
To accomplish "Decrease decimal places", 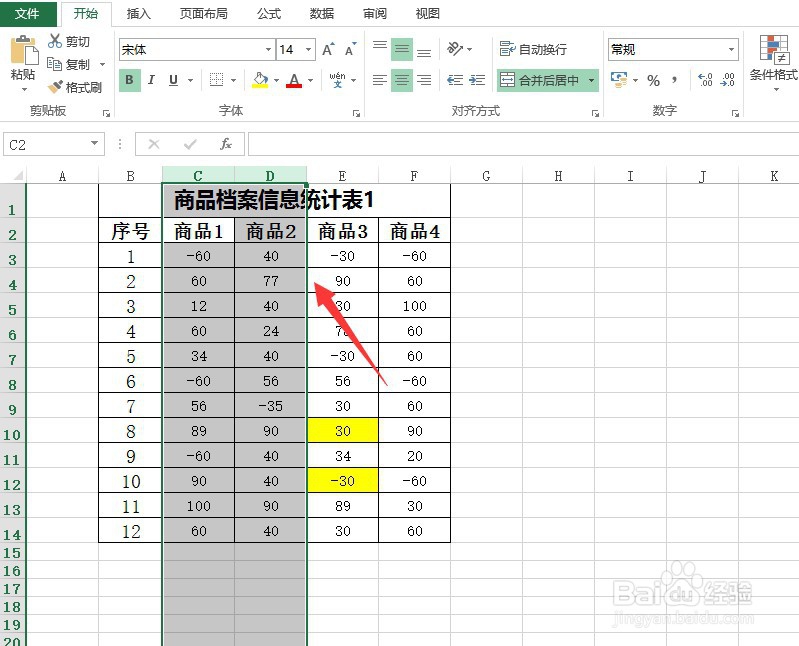I will [x=728, y=80].
